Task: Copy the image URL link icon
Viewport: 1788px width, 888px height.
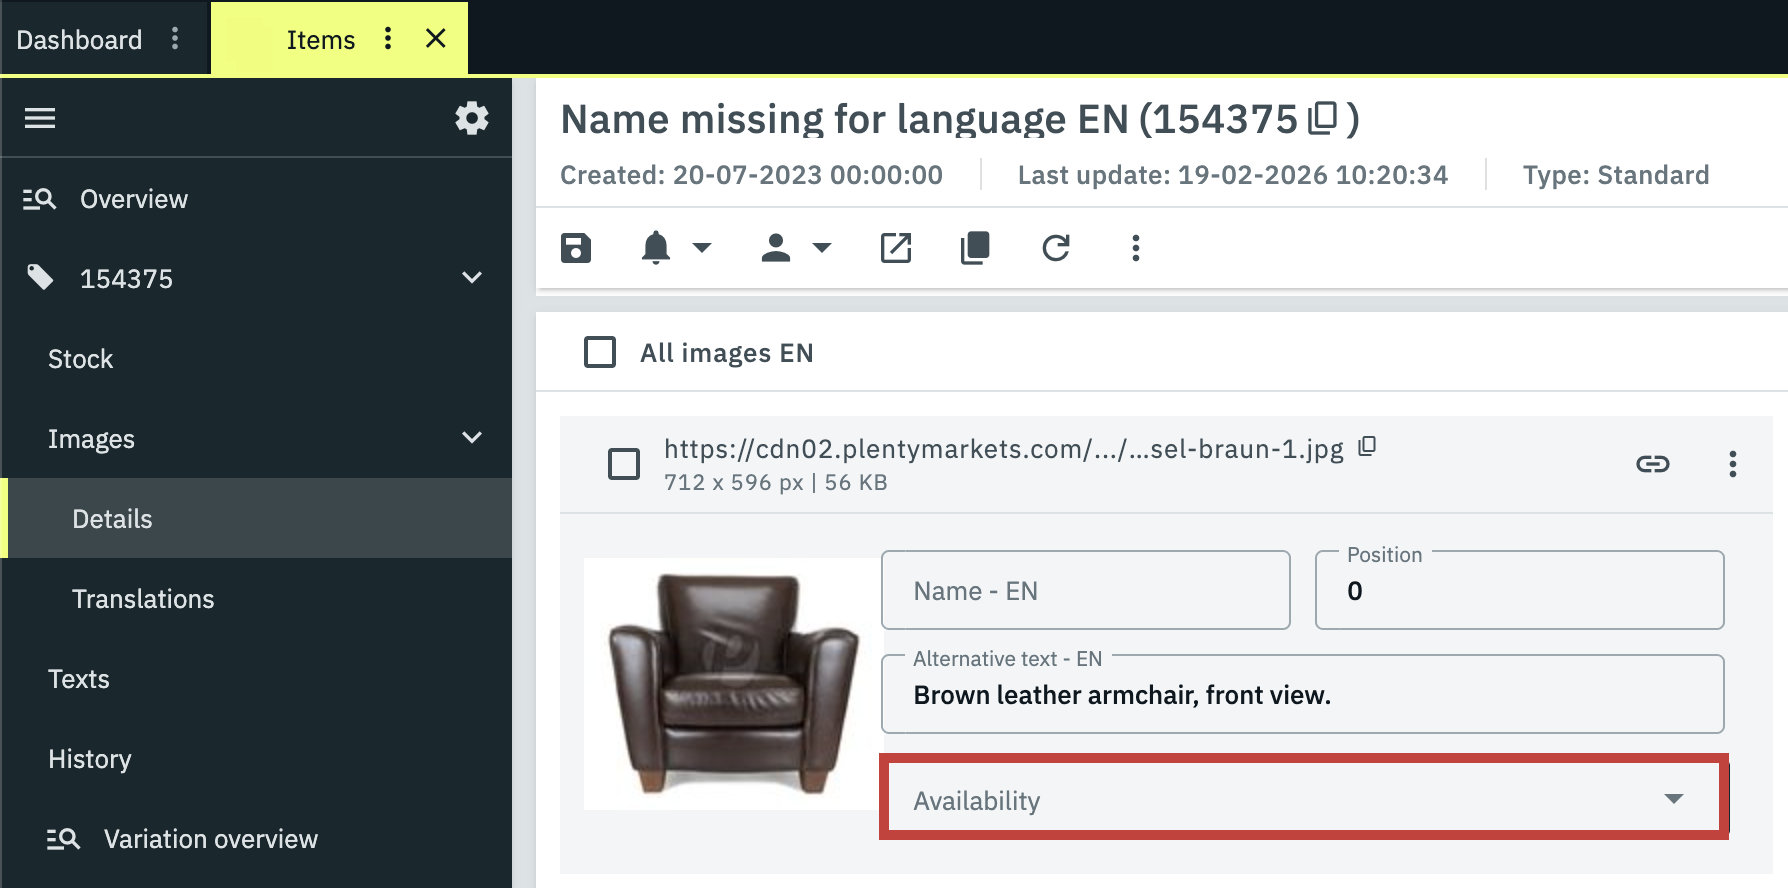Action: (x=1652, y=464)
